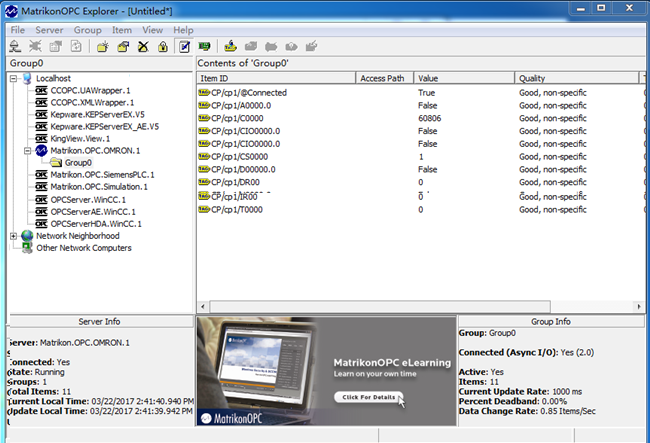Click the horizontal scrollbar left arrow
This screenshot has width=650, height=443.
[x=203, y=307]
